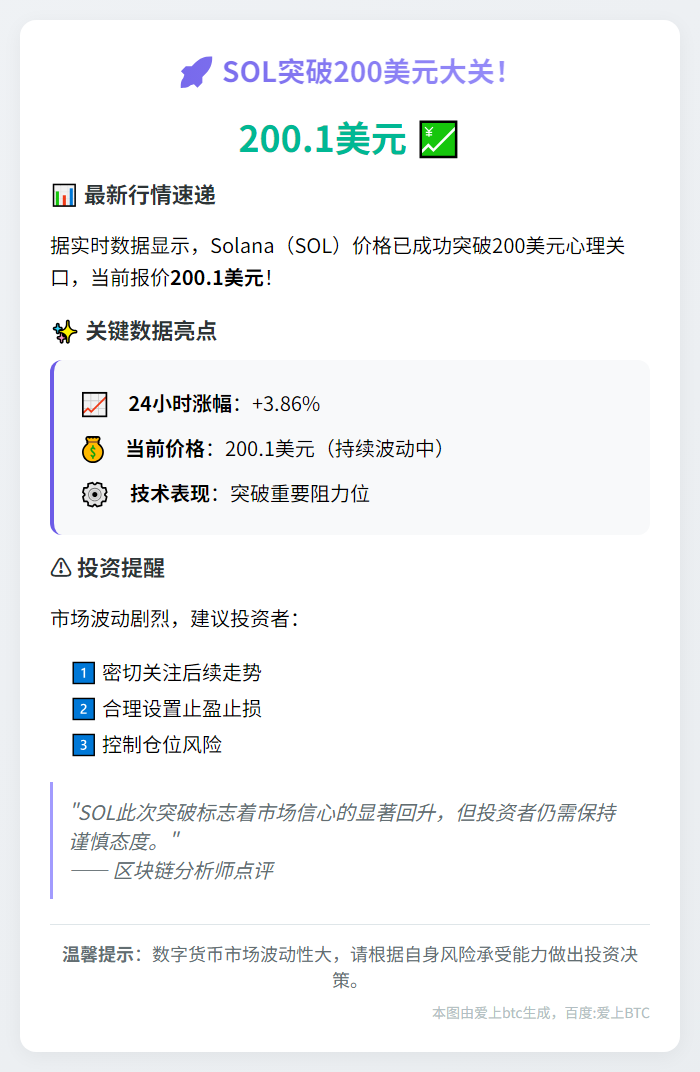Click the sparkles icon beside 关键数据亮点
Viewport: 700px width, 1072px height.
(64, 332)
